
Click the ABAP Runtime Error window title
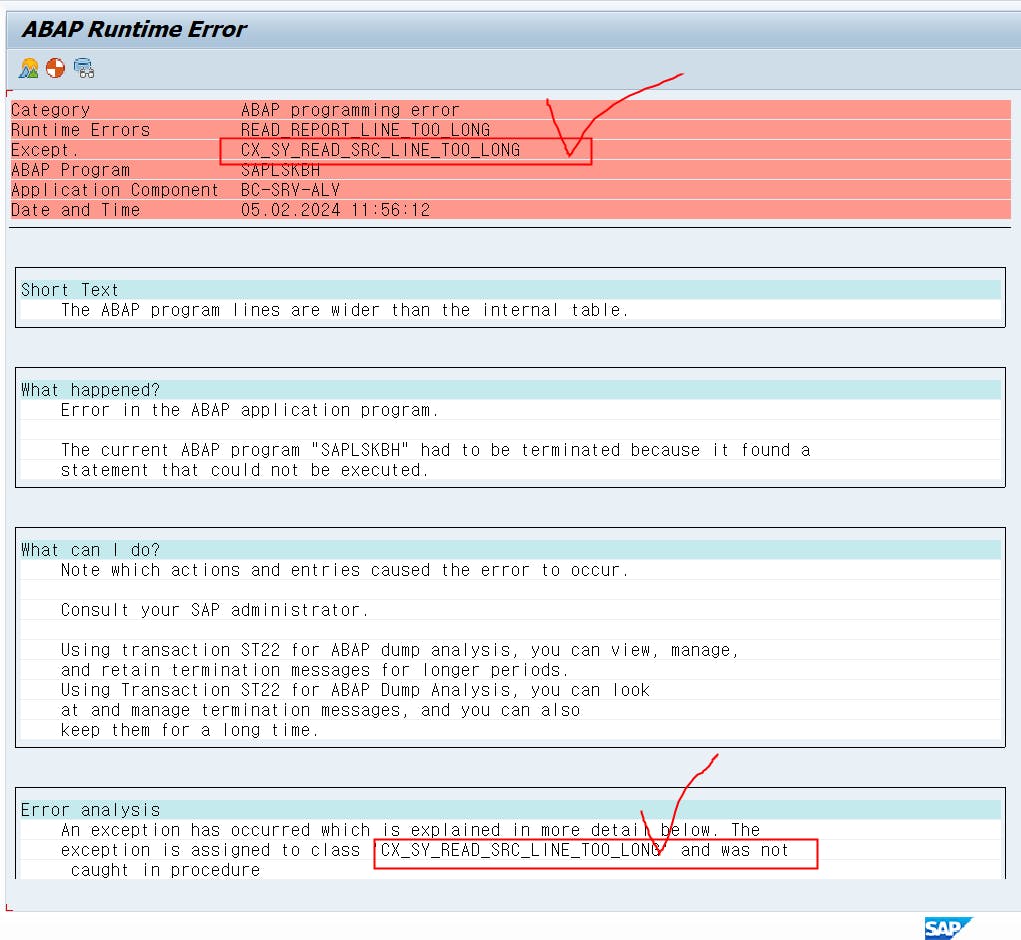pos(135,29)
